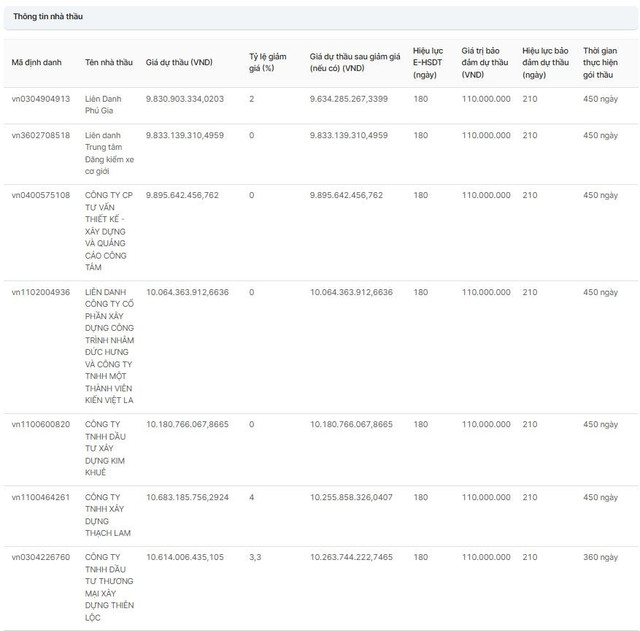Select the 'CÔNG TY TNHH XÂY DỰNG THẠCH LAM' name cell
This screenshot has width=640, height=631.
(x=109, y=515)
